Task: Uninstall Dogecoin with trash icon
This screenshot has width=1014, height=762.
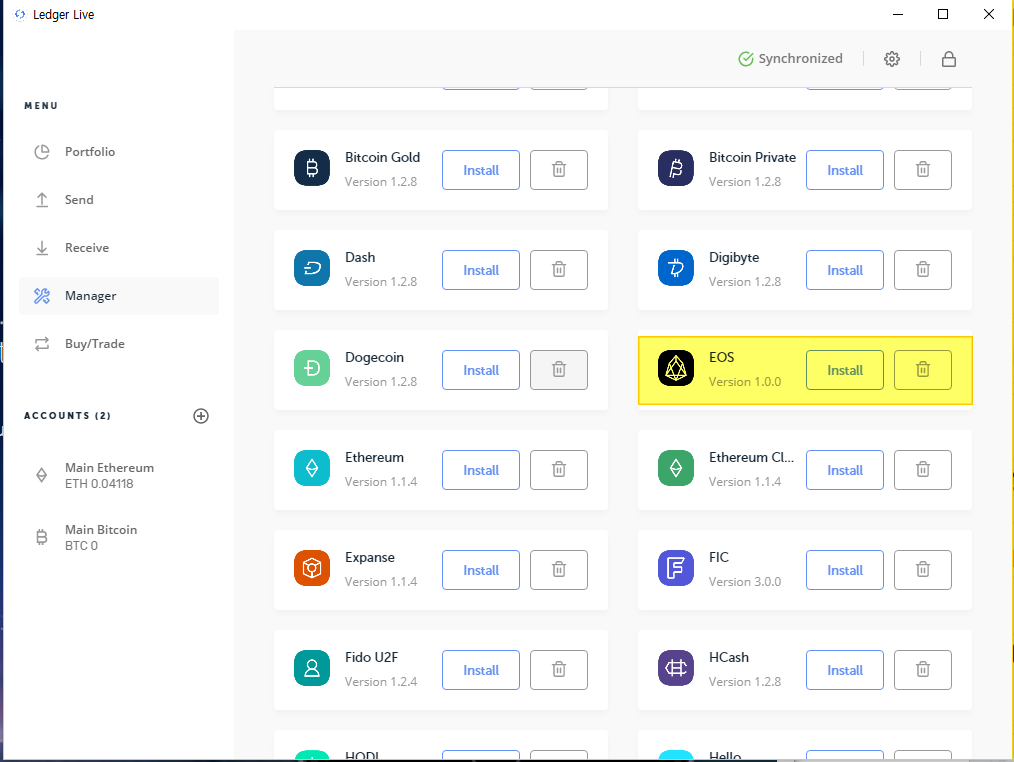Action: 559,370
